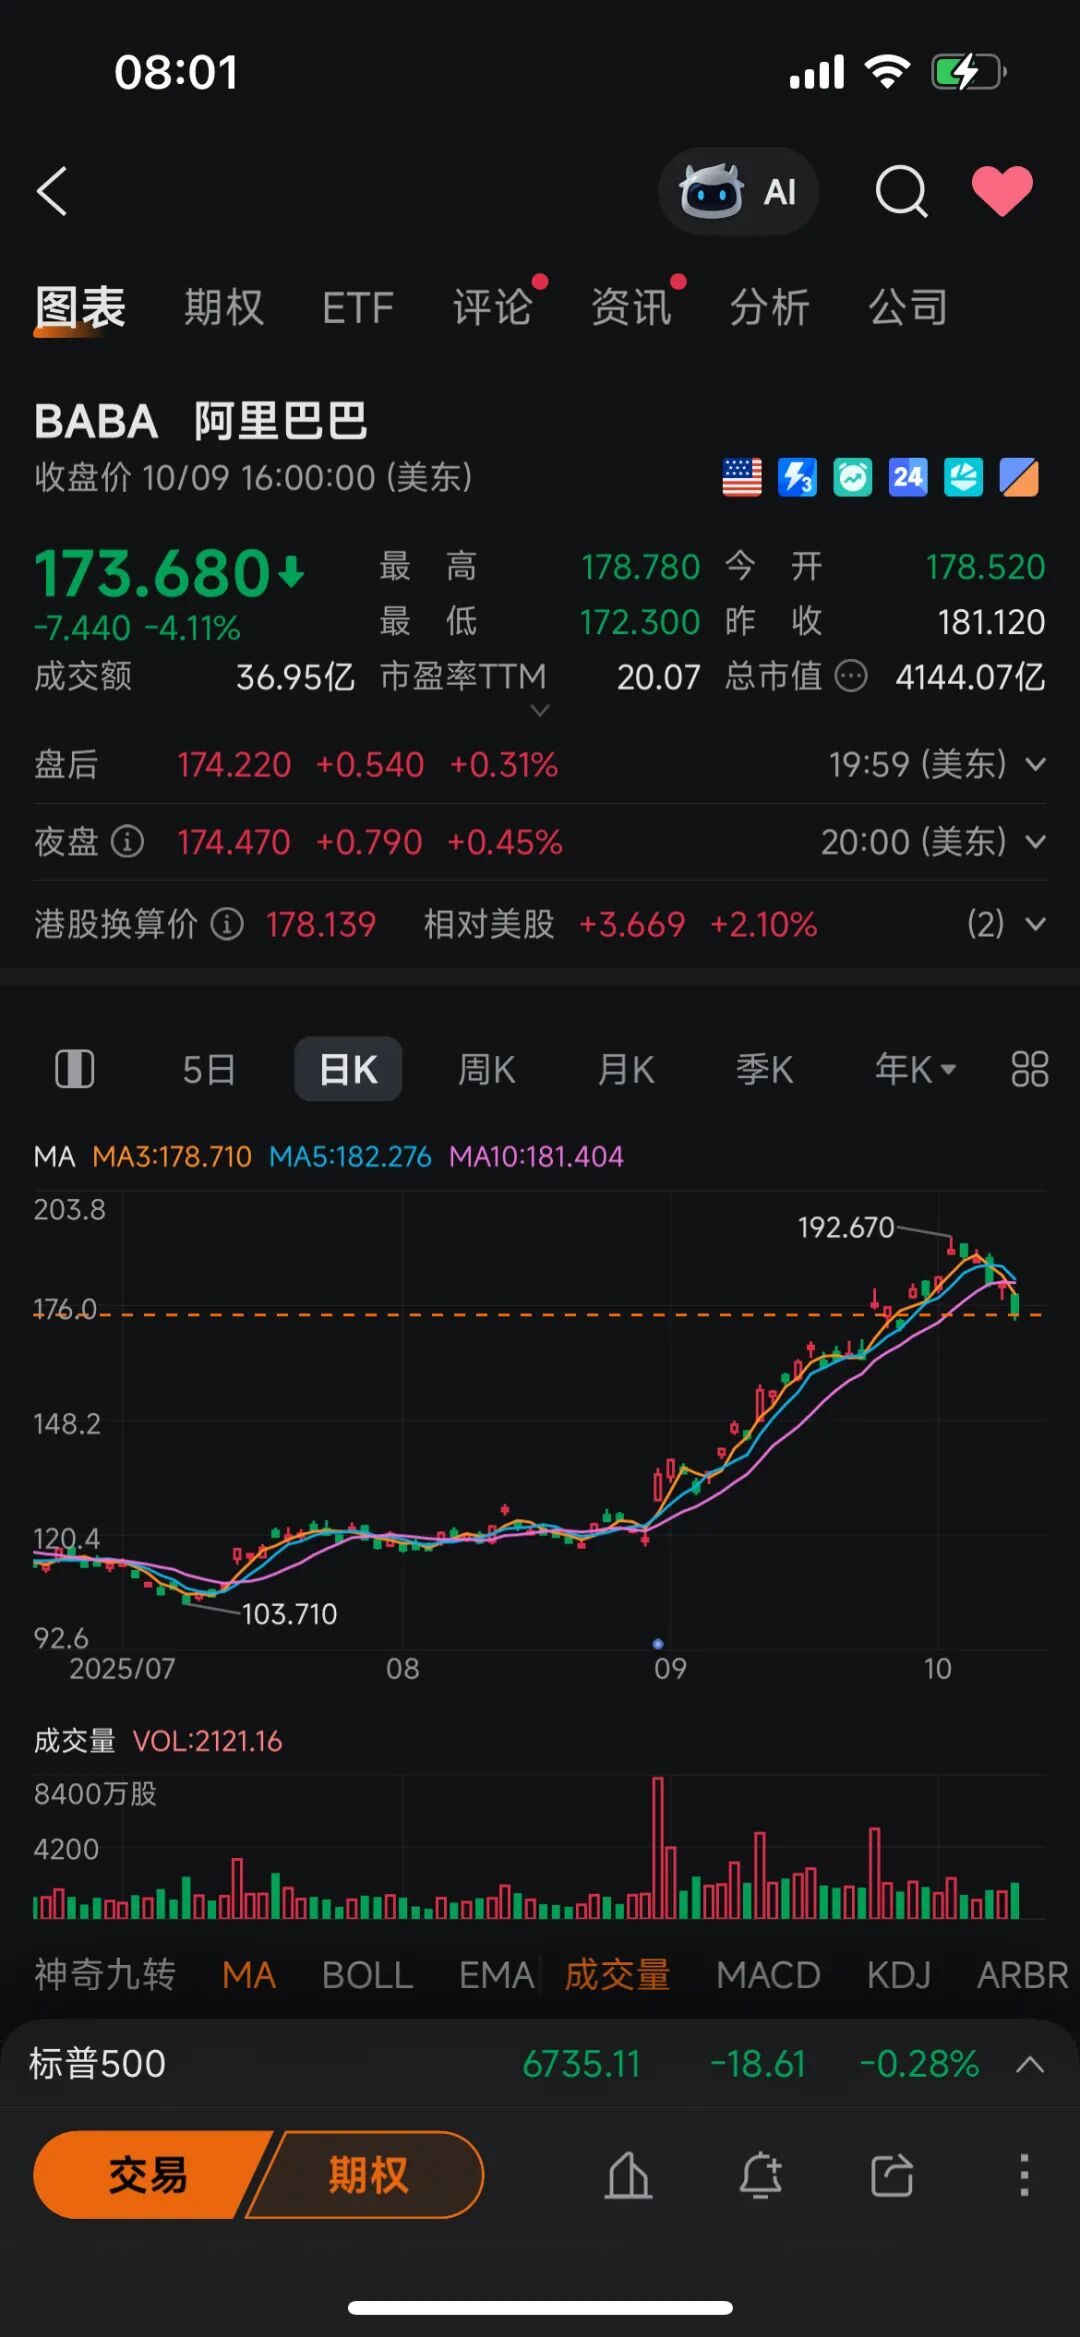Select the KDJ sub-indicator
1080x2337 pixels.
[x=899, y=1975]
